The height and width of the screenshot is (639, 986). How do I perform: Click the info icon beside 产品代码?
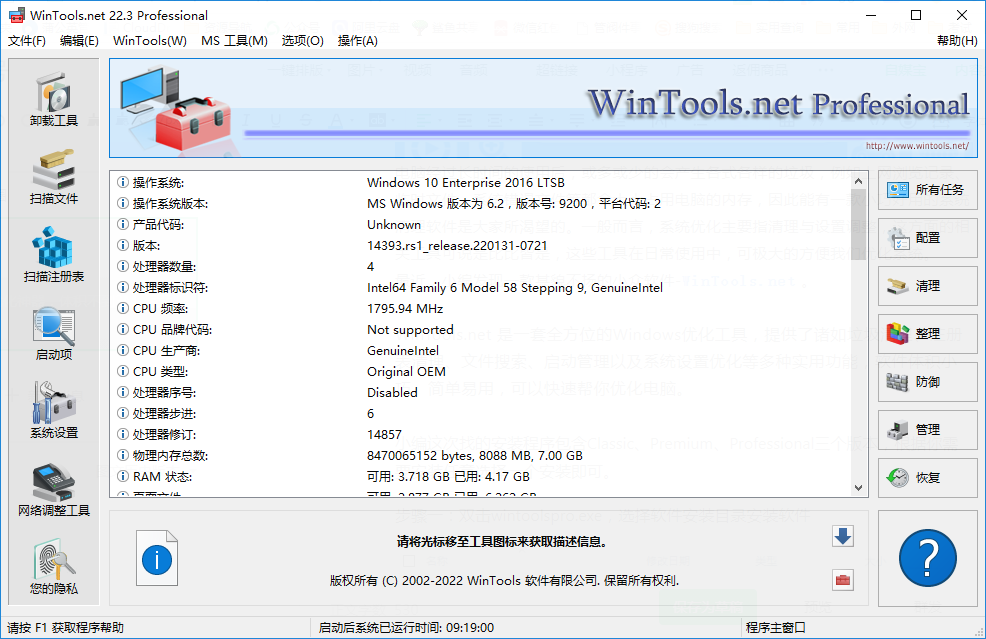(x=123, y=225)
